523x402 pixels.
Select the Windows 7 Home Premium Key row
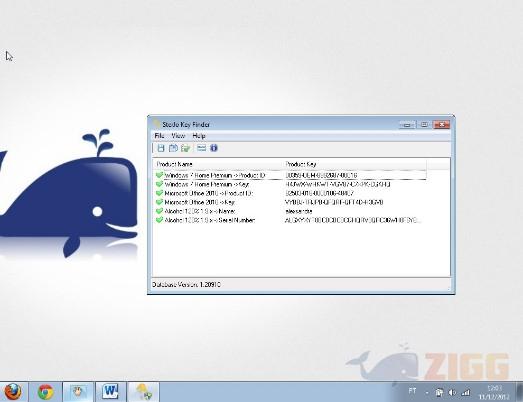click(291, 184)
